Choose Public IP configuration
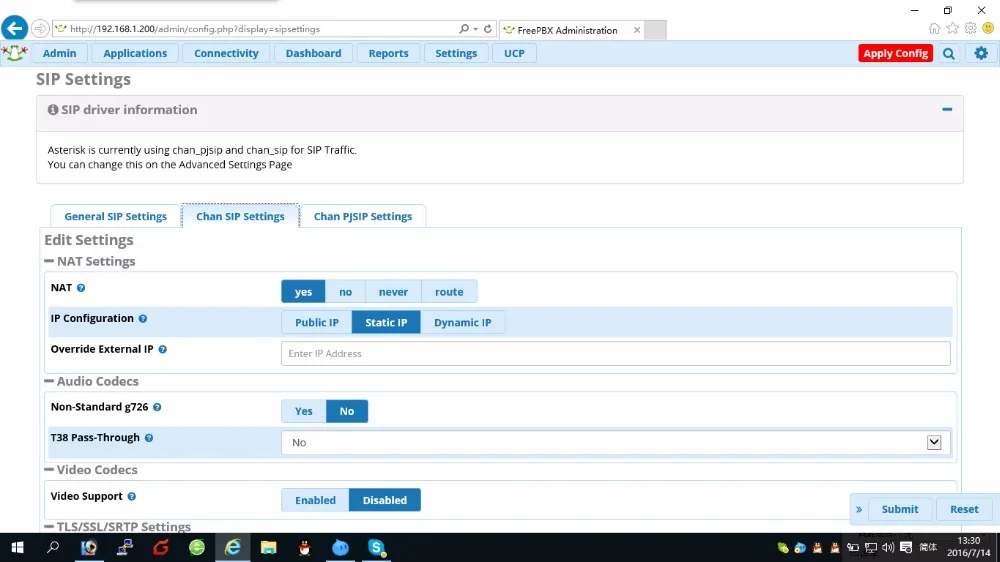This screenshot has width=1000, height=562. [x=317, y=322]
